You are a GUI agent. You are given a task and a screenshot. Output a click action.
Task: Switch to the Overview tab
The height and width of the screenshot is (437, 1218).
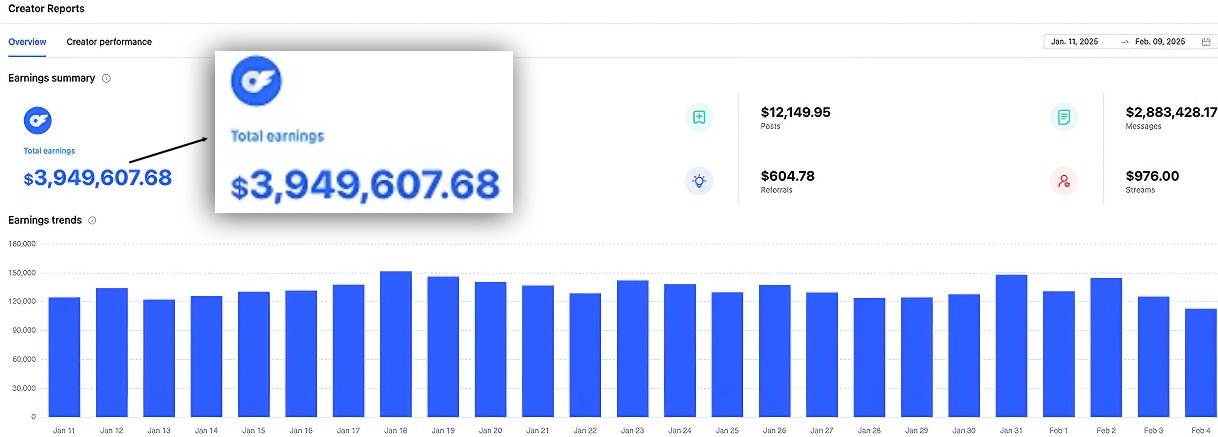27,42
